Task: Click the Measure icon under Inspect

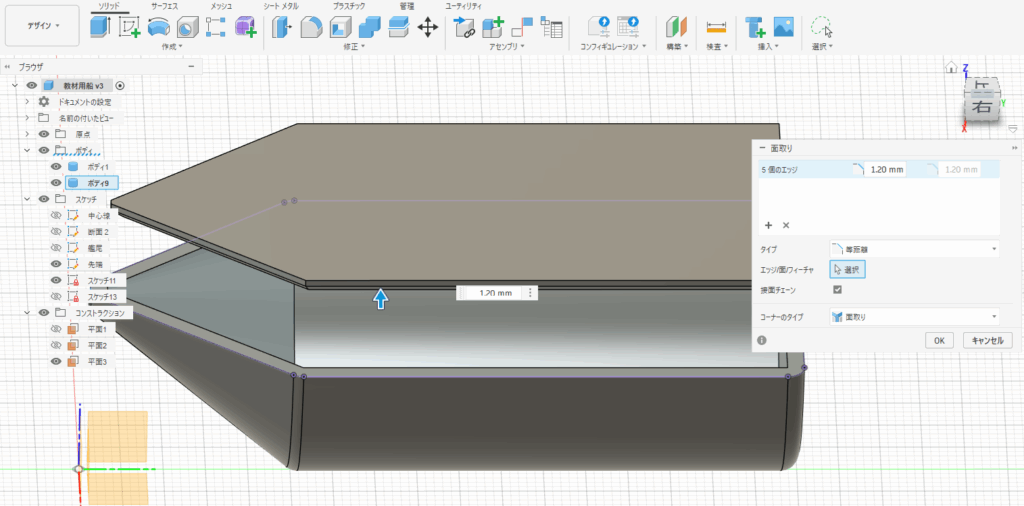Action: pyautogui.click(x=715, y=27)
